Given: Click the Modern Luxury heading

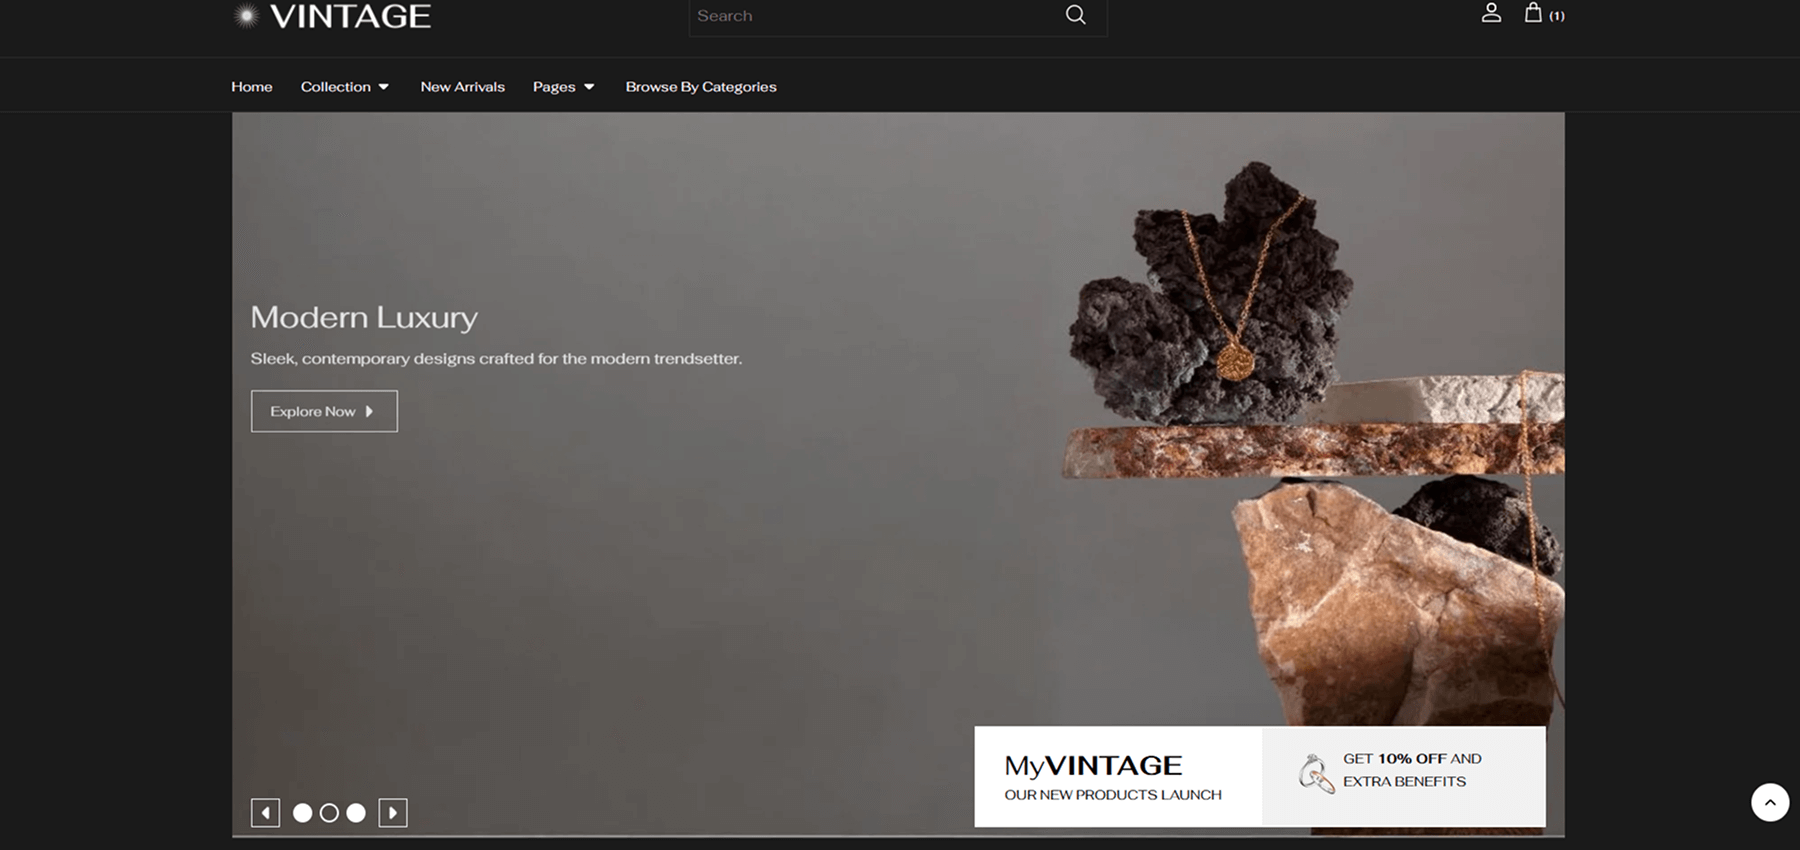Looking at the screenshot, I should click(364, 317).
